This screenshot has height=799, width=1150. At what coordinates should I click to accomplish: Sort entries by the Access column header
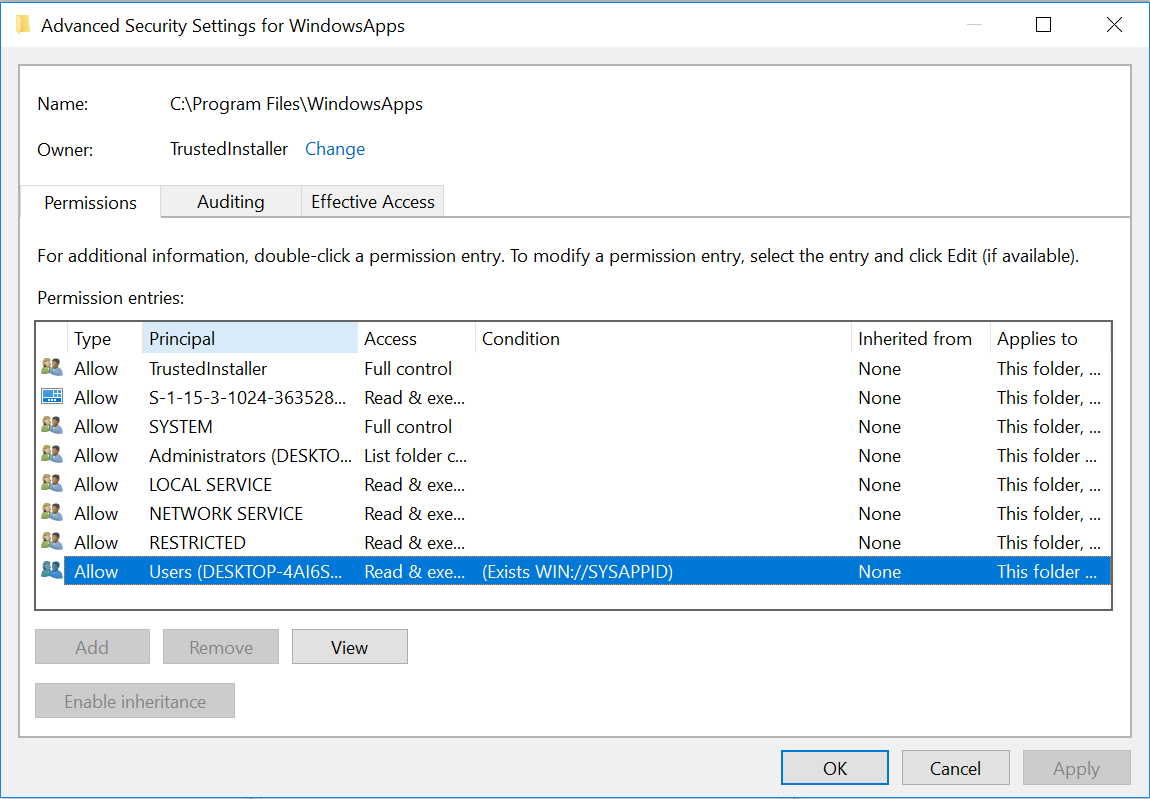(x=415, y=339)
